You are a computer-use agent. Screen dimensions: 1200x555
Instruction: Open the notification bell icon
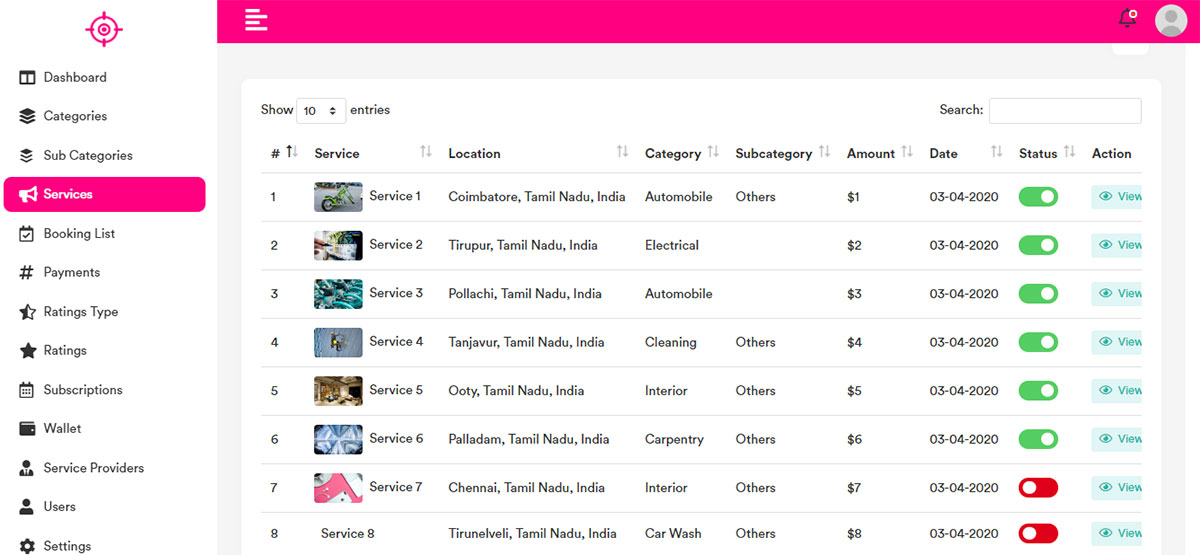pyautogui.click(x=1127, y=18)
